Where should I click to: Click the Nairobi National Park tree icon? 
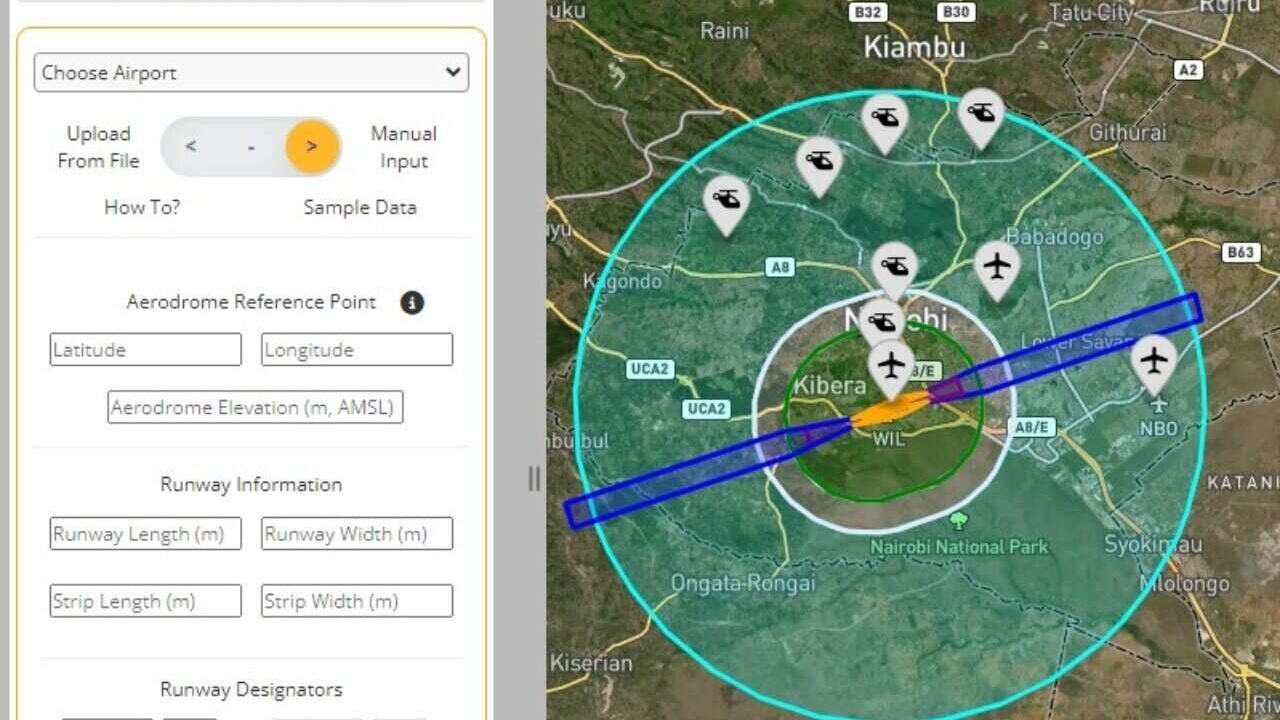tap(958, 520)
